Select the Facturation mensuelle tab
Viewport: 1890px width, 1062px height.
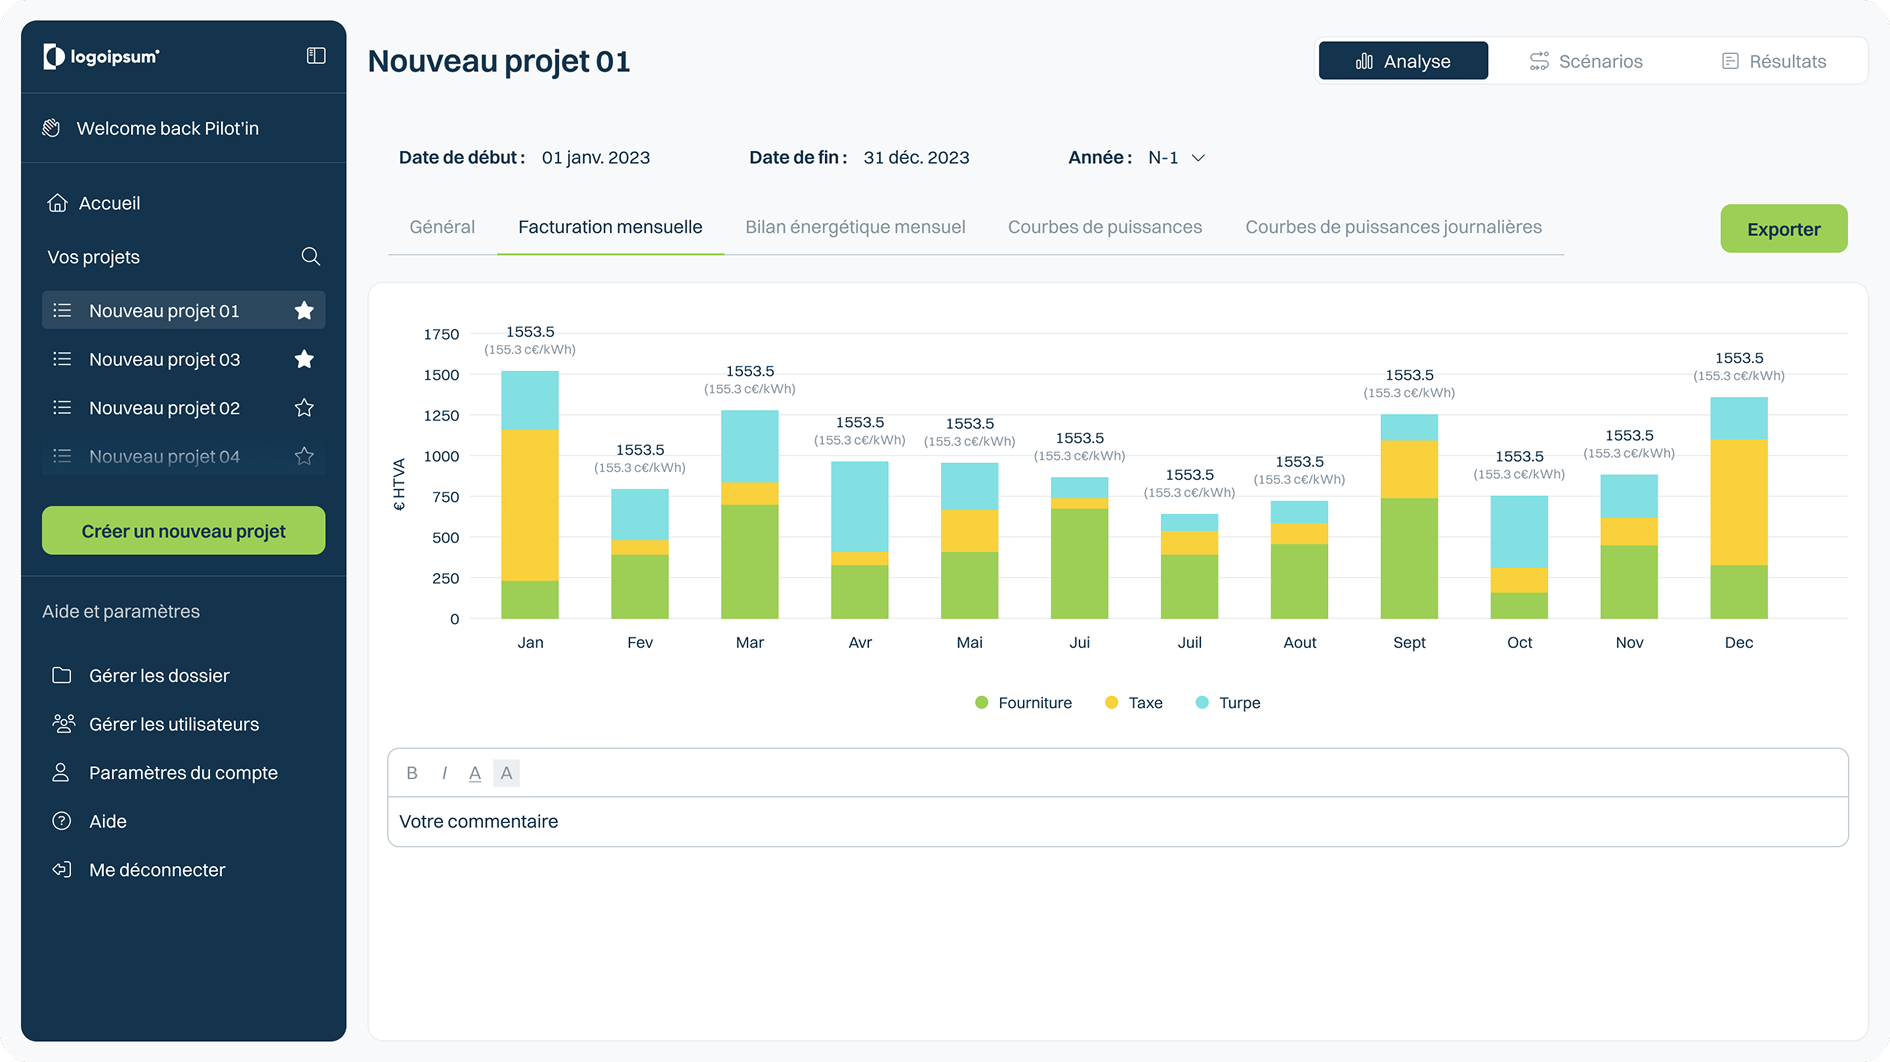pos(610,227)
